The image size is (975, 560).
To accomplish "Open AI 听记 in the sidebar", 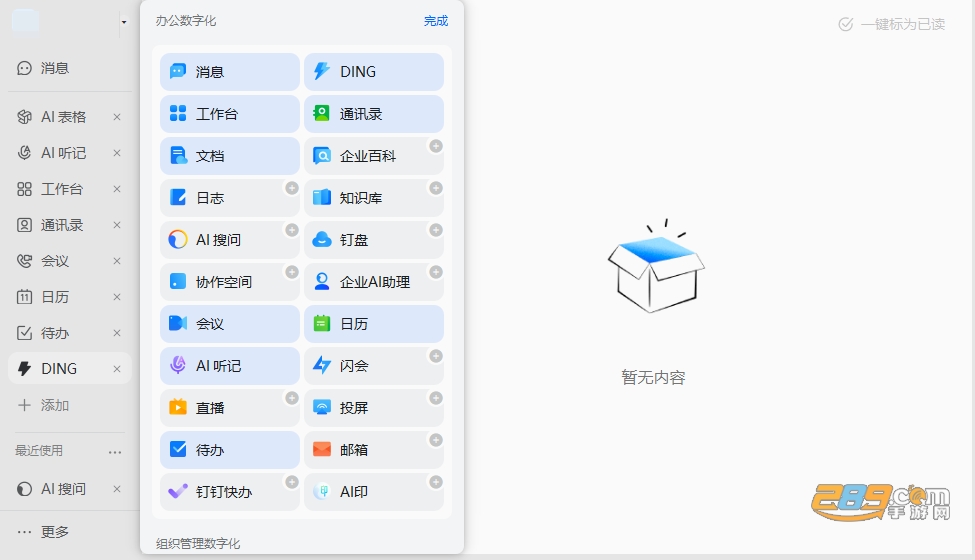I will (62, 153).
